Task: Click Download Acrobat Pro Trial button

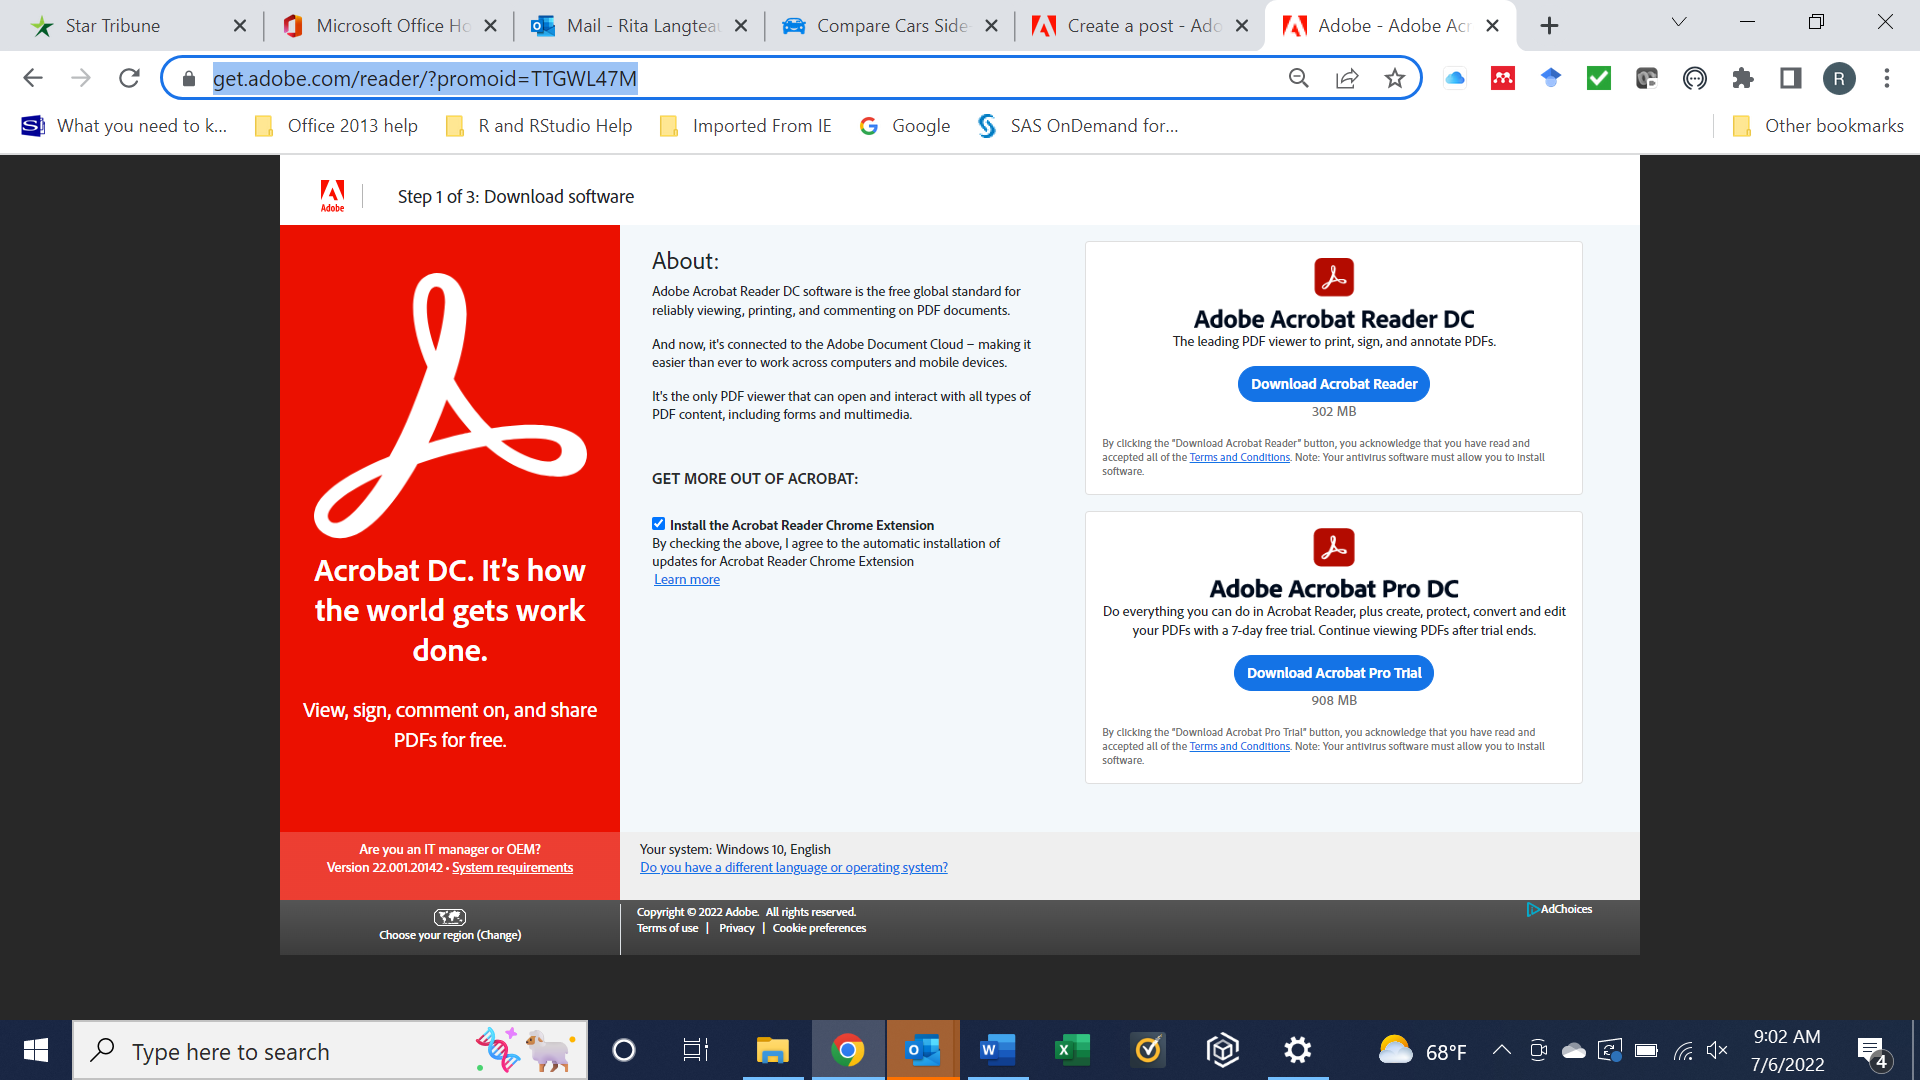Action: tap(1333, 673)
